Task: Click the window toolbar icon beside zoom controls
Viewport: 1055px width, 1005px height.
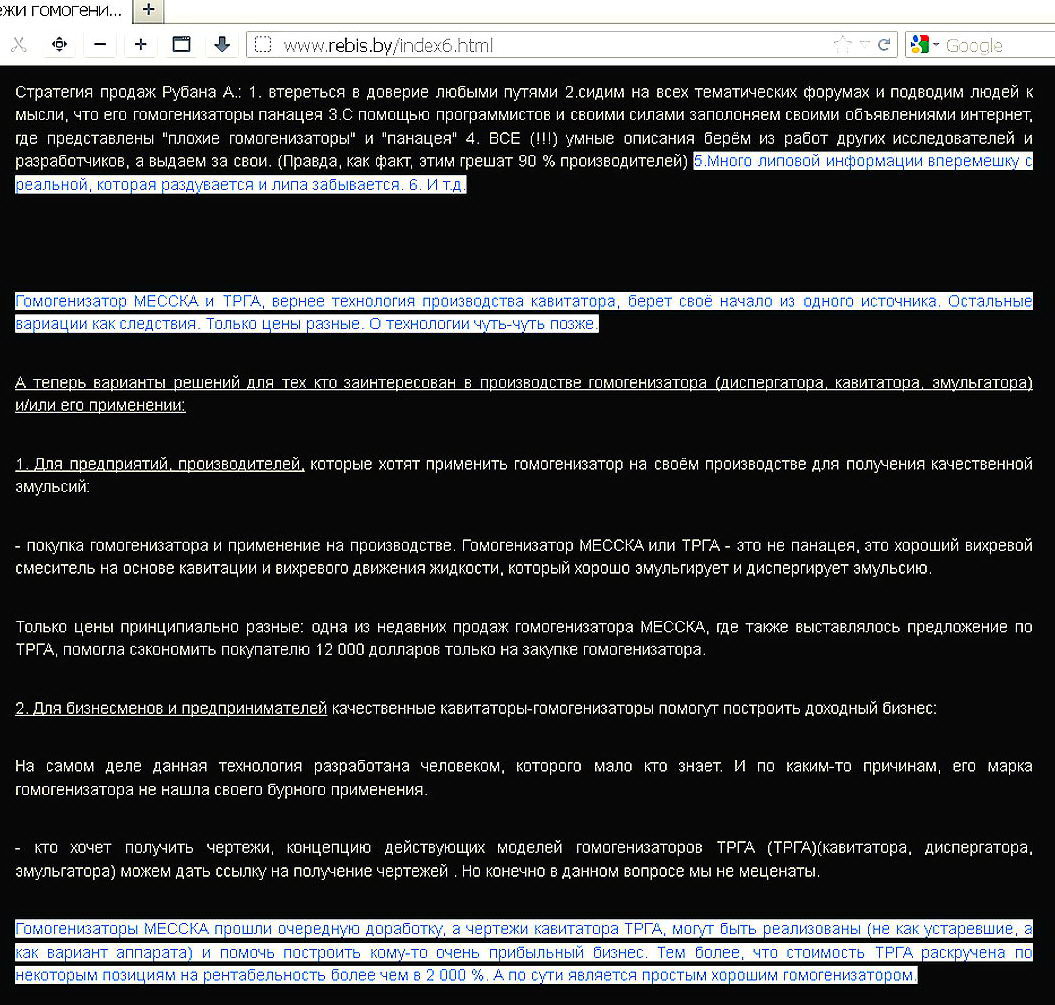Action: (182, 45)
